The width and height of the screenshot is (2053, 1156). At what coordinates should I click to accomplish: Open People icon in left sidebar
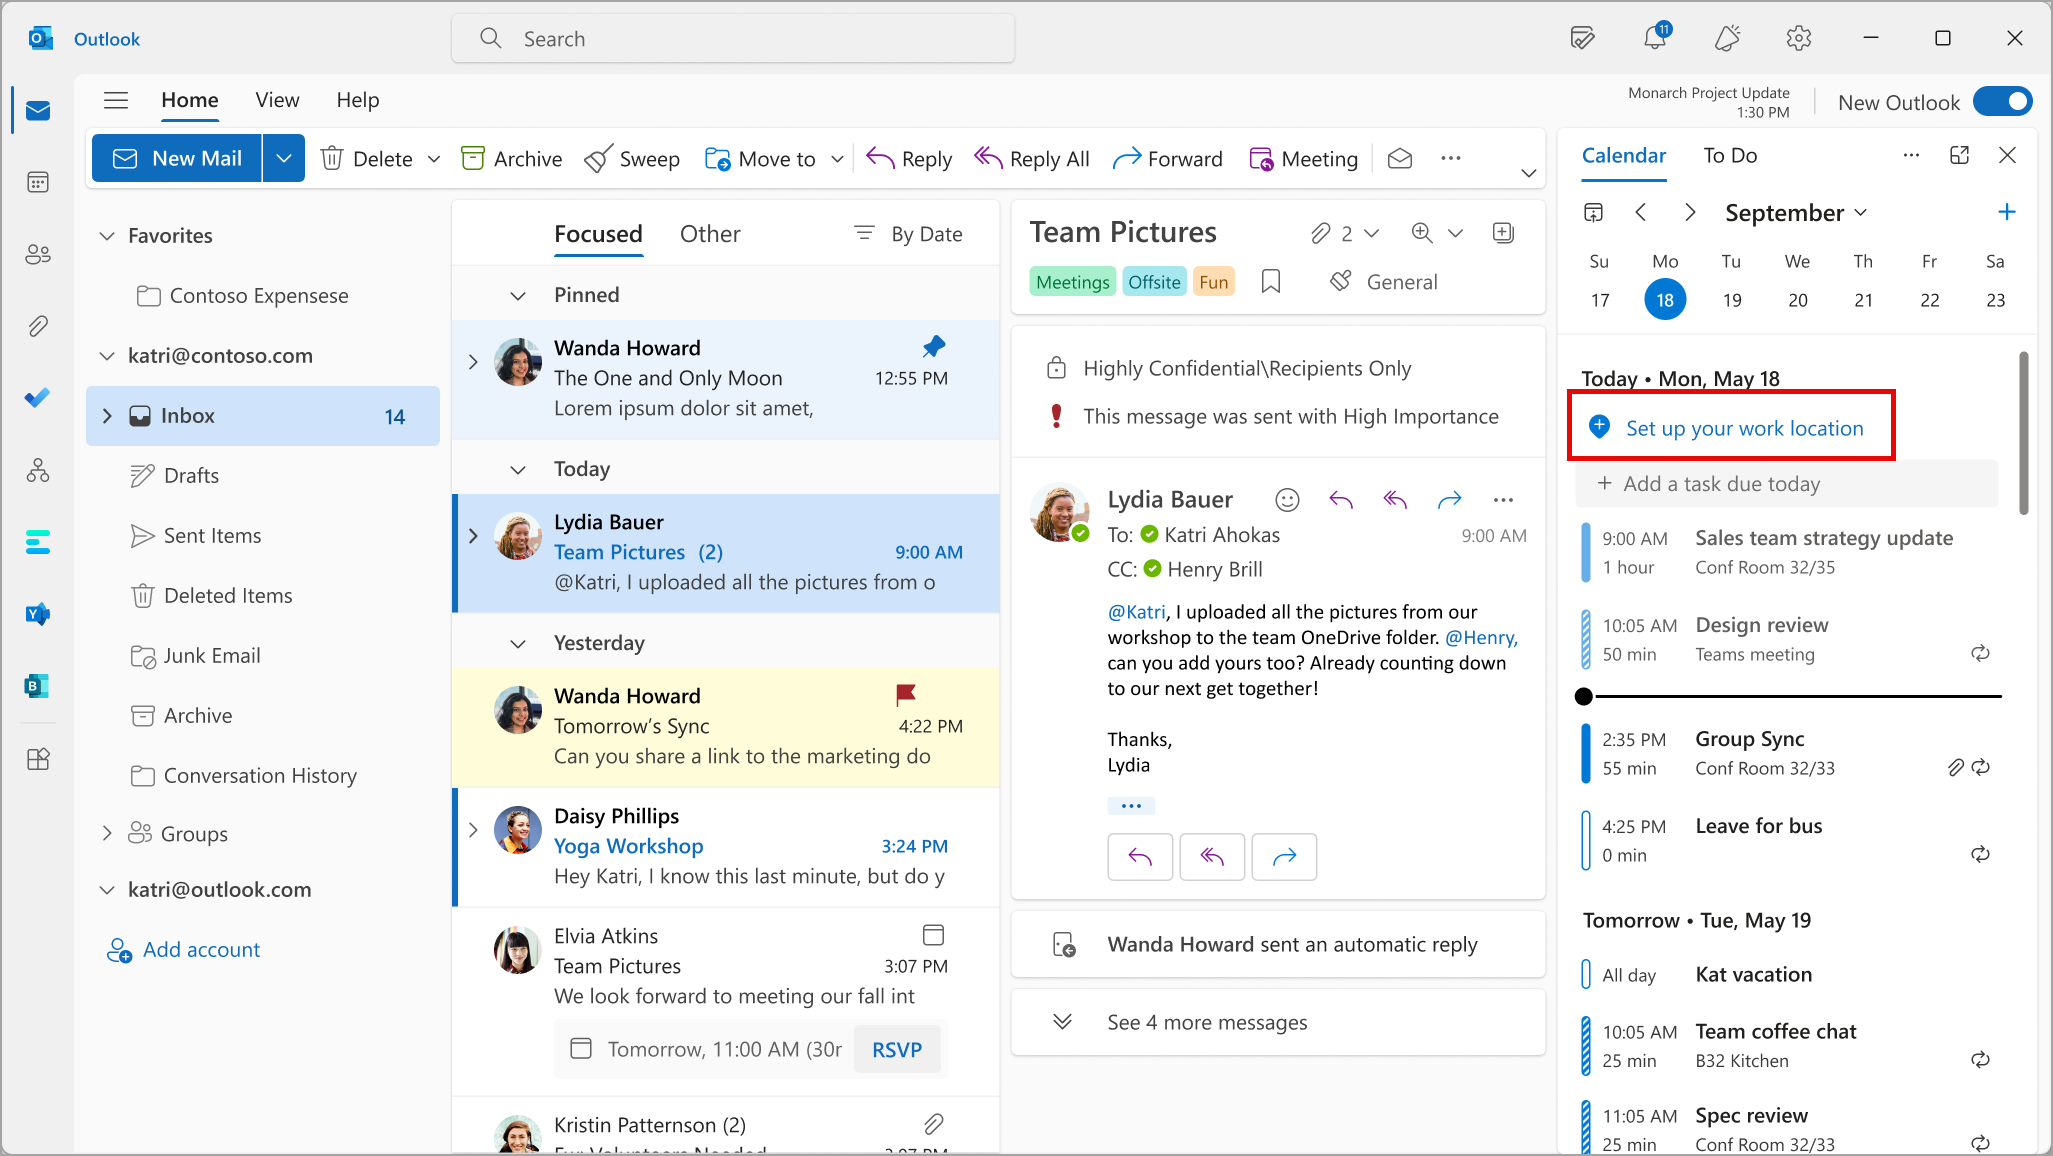38,254
